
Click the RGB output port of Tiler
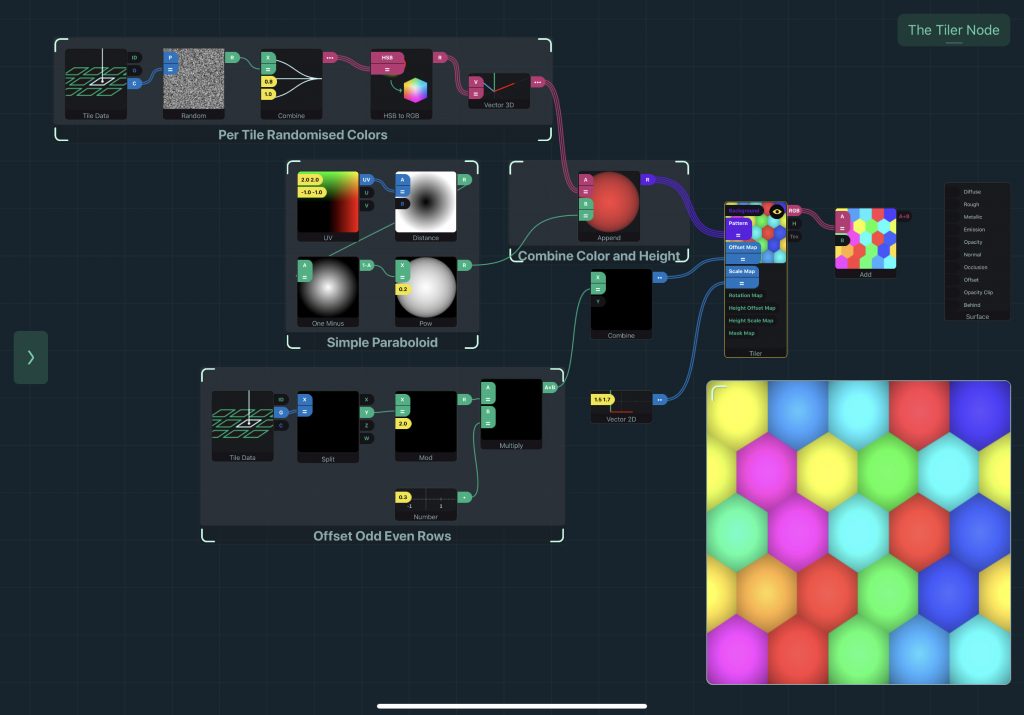click(x=794, y=211)
